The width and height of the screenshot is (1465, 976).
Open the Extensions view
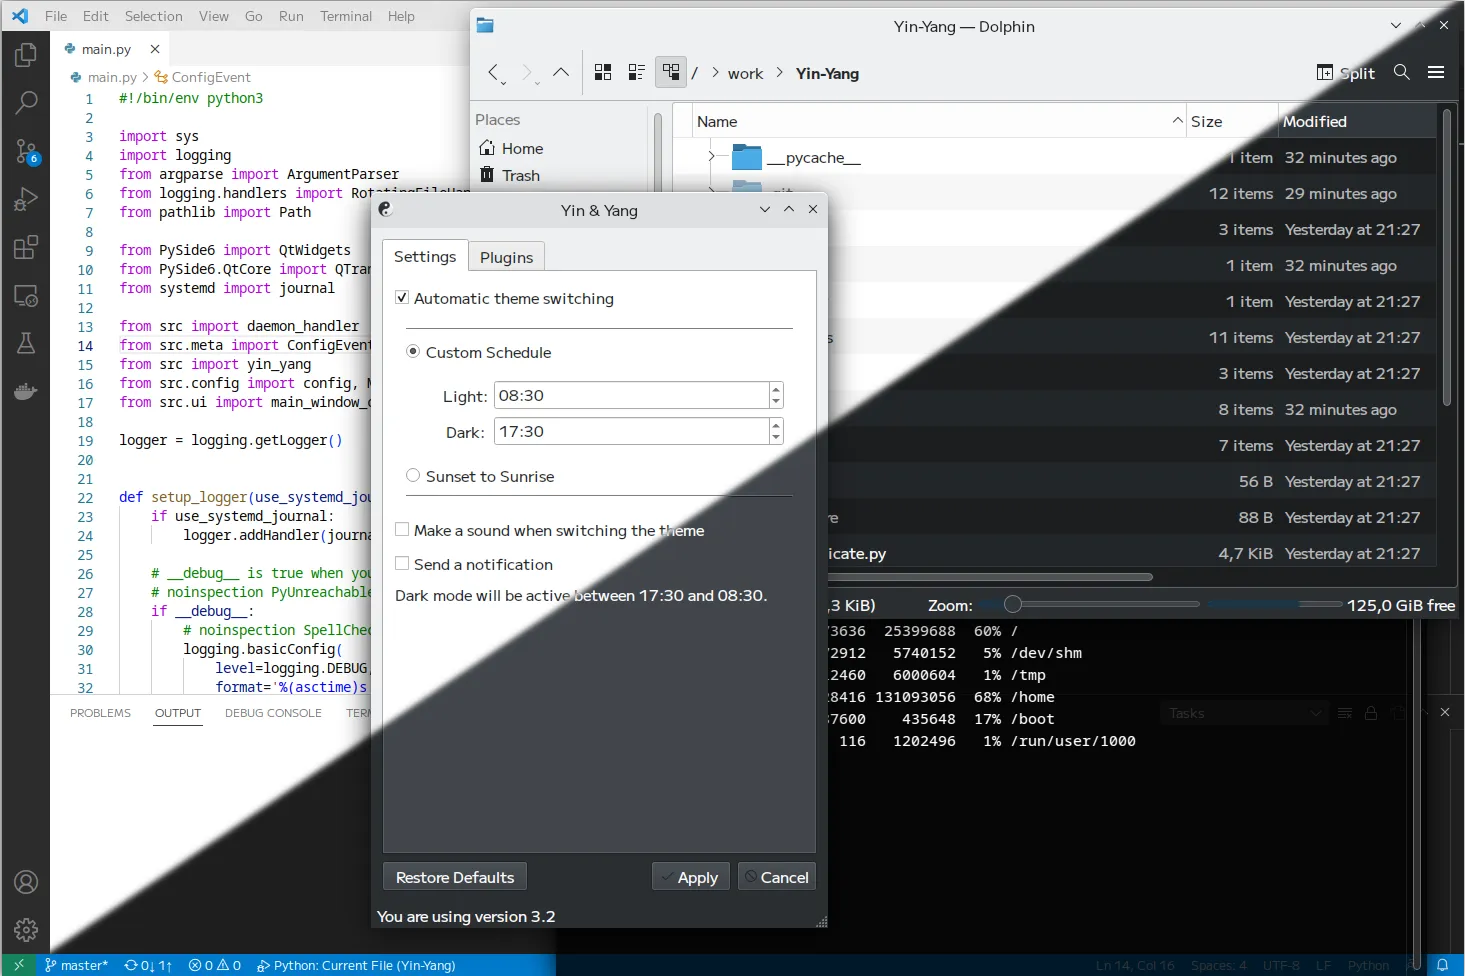26,247
